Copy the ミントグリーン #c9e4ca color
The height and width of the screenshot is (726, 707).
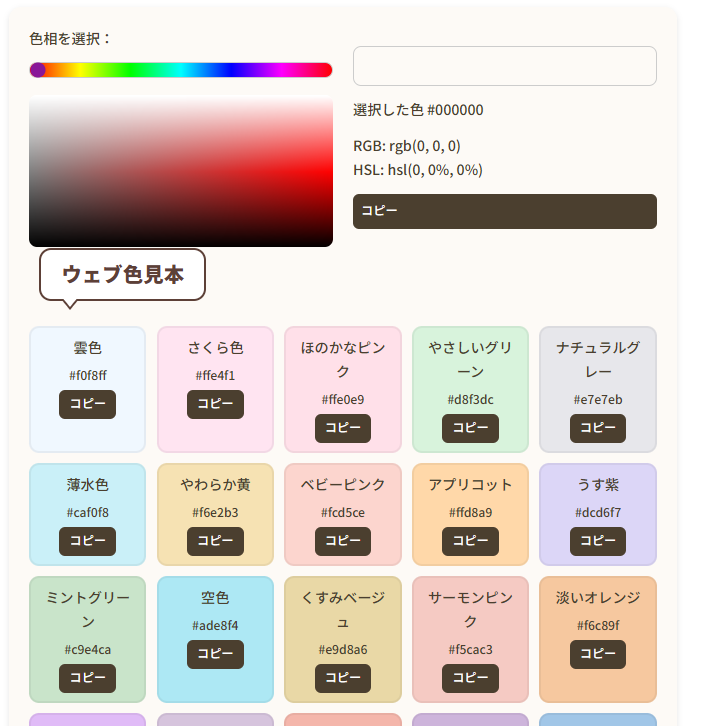[87, 679]
